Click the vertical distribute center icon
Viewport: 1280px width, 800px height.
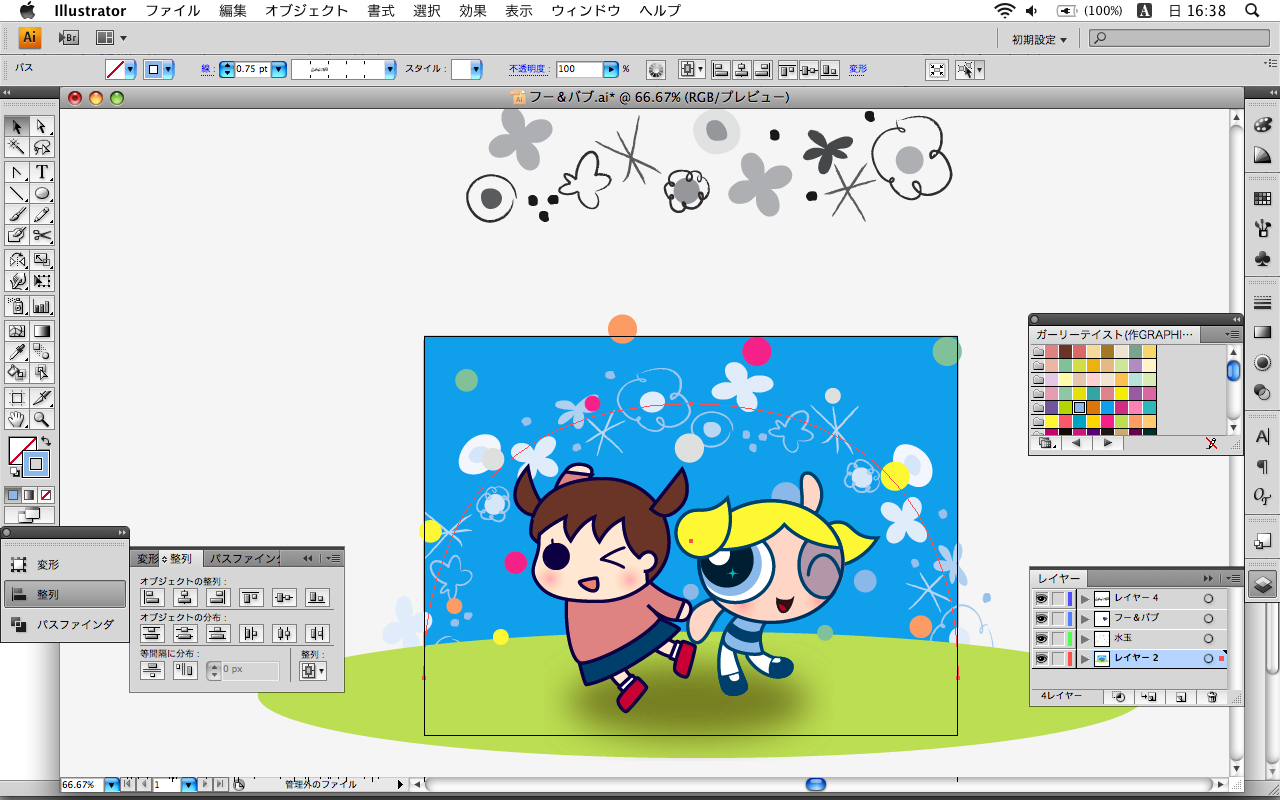(x=185, y=633)
